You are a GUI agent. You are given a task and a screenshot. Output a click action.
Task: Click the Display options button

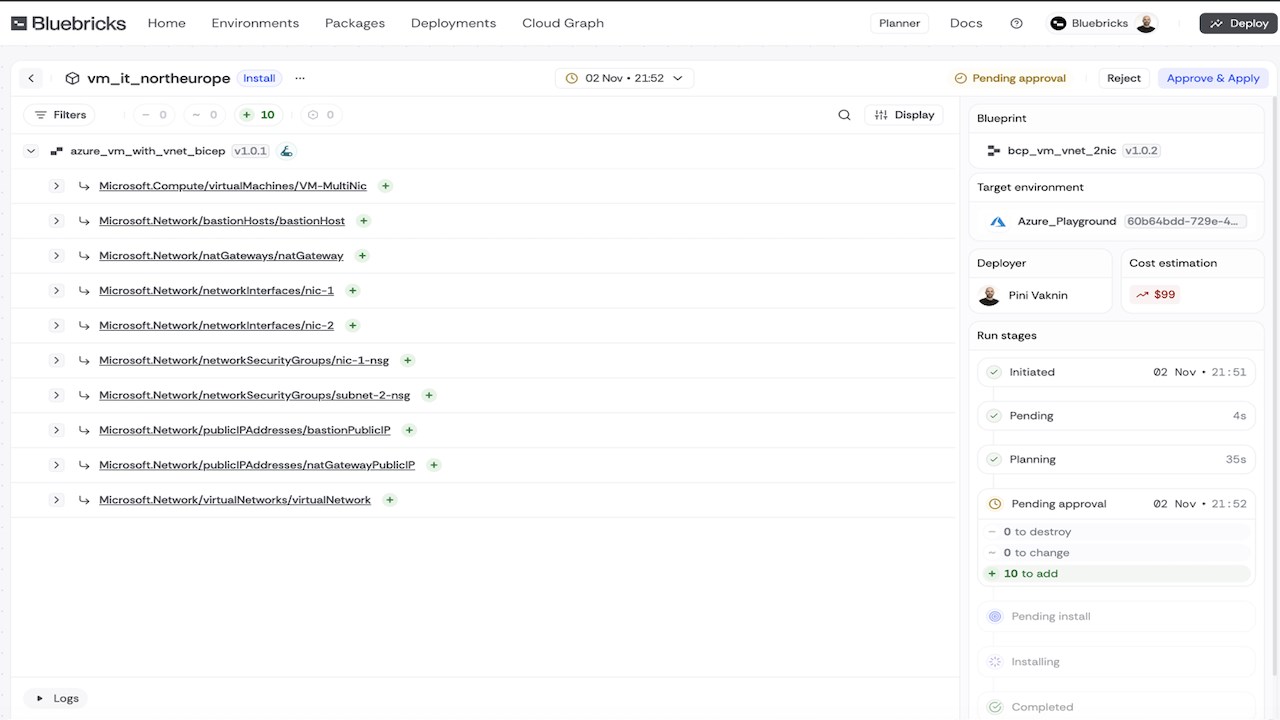pyautogui.click(x=904, y=115)
